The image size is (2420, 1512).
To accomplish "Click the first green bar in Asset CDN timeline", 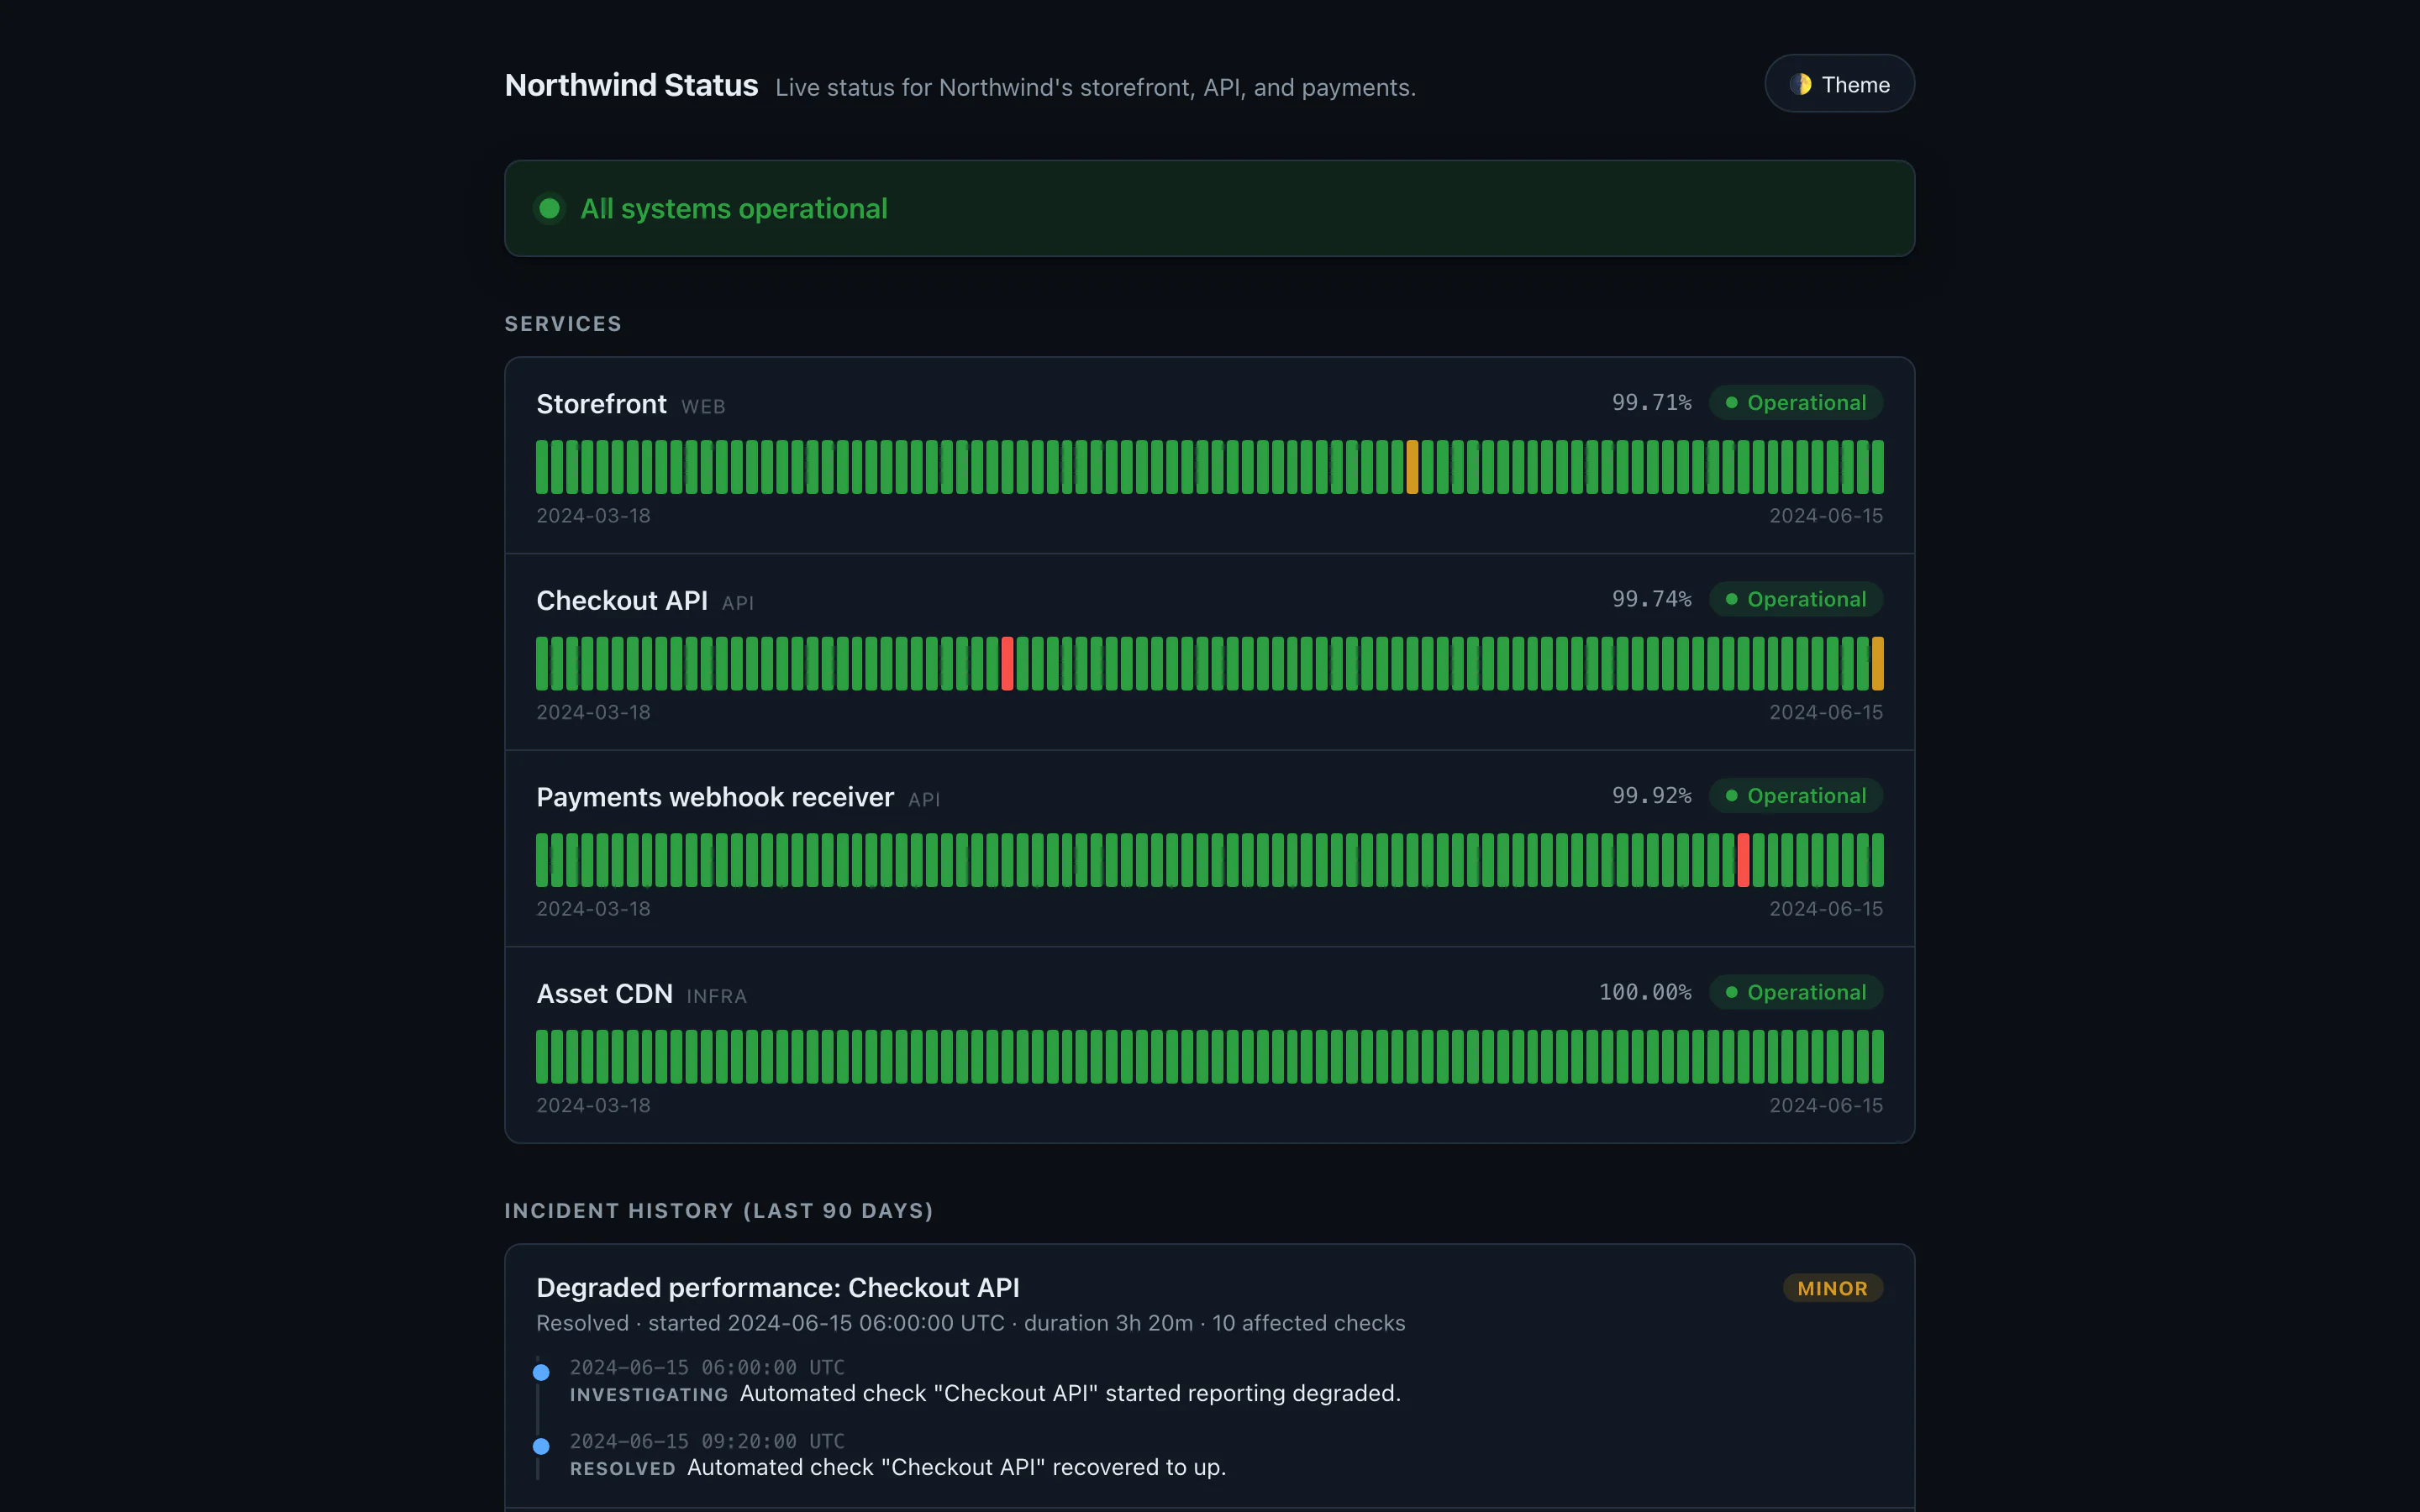I will click(x=542, y=1057).
